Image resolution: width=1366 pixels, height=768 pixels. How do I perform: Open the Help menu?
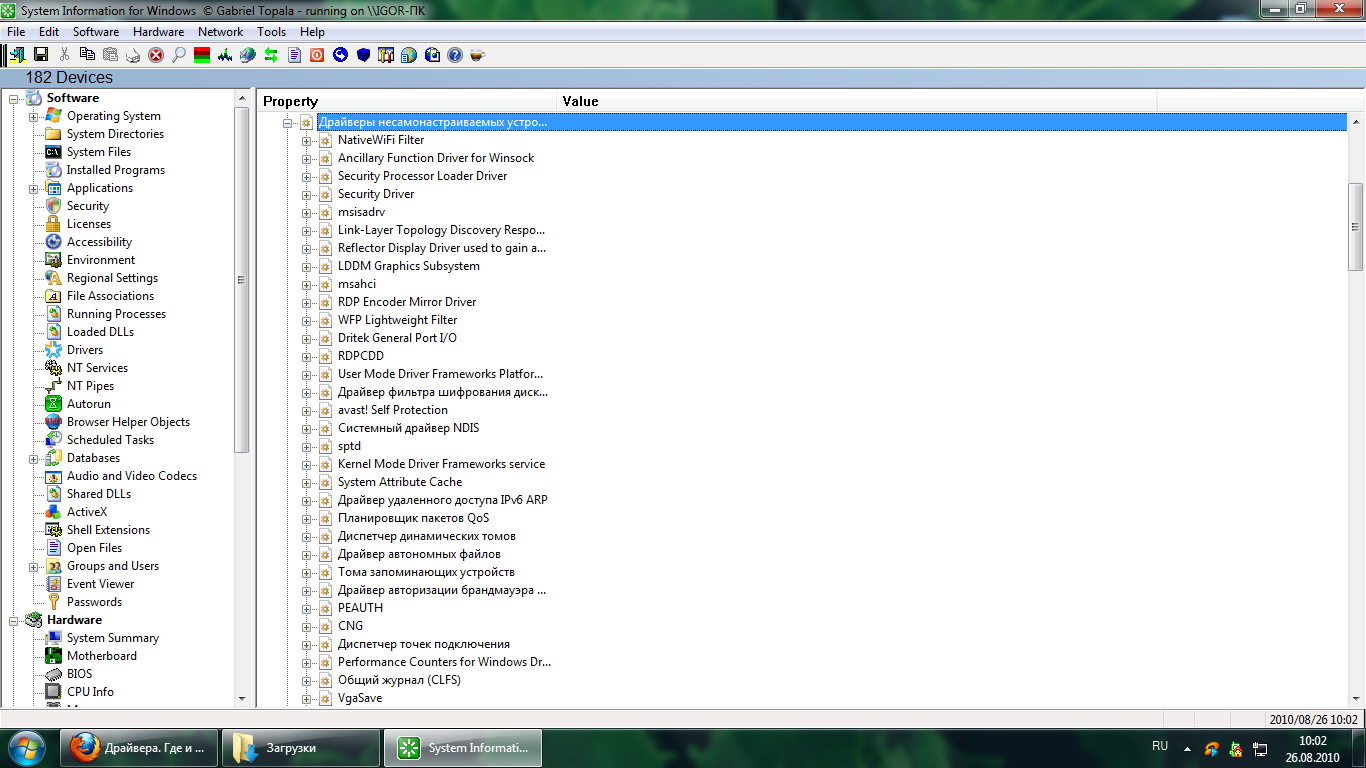[312, 32]
